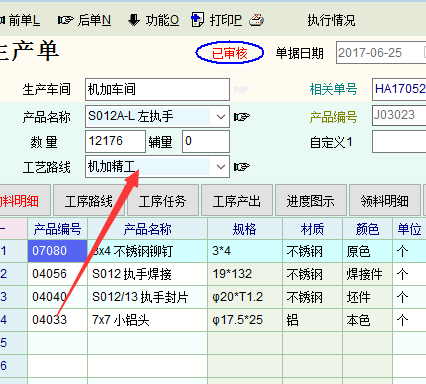Go to next order 后单N

pyautogui.click(x=84, y=20)
